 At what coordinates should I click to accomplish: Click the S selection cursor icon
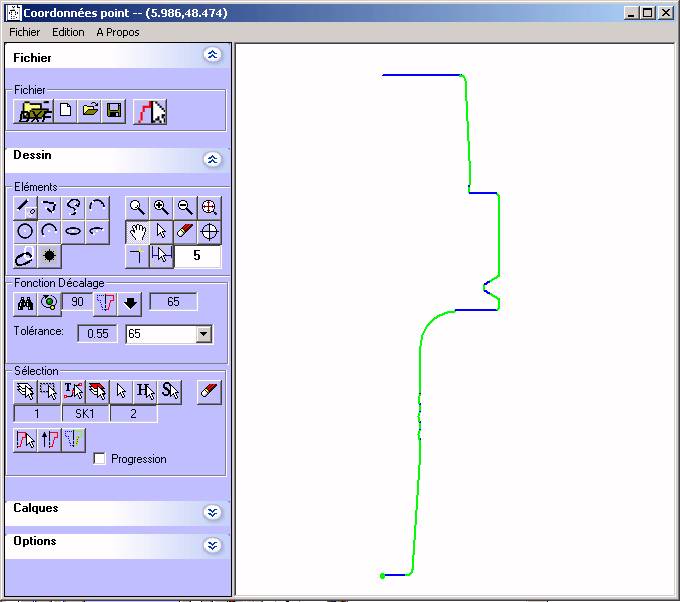170,392
